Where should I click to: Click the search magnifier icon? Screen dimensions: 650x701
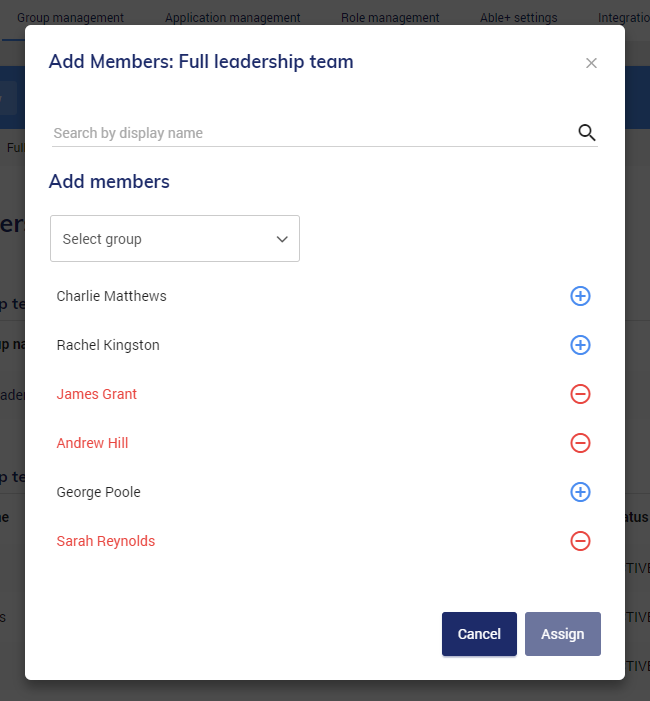(x=587, y=133)
